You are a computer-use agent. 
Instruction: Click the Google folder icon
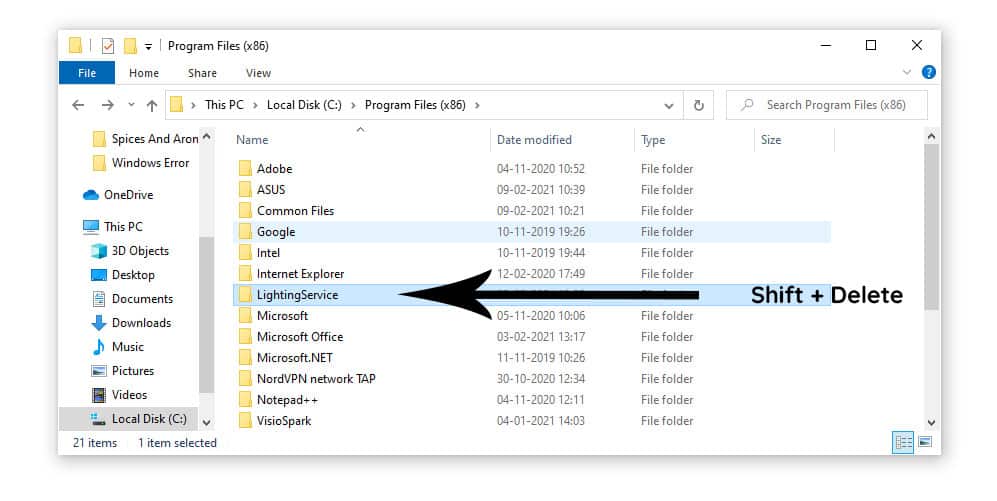tap(245, 231)
